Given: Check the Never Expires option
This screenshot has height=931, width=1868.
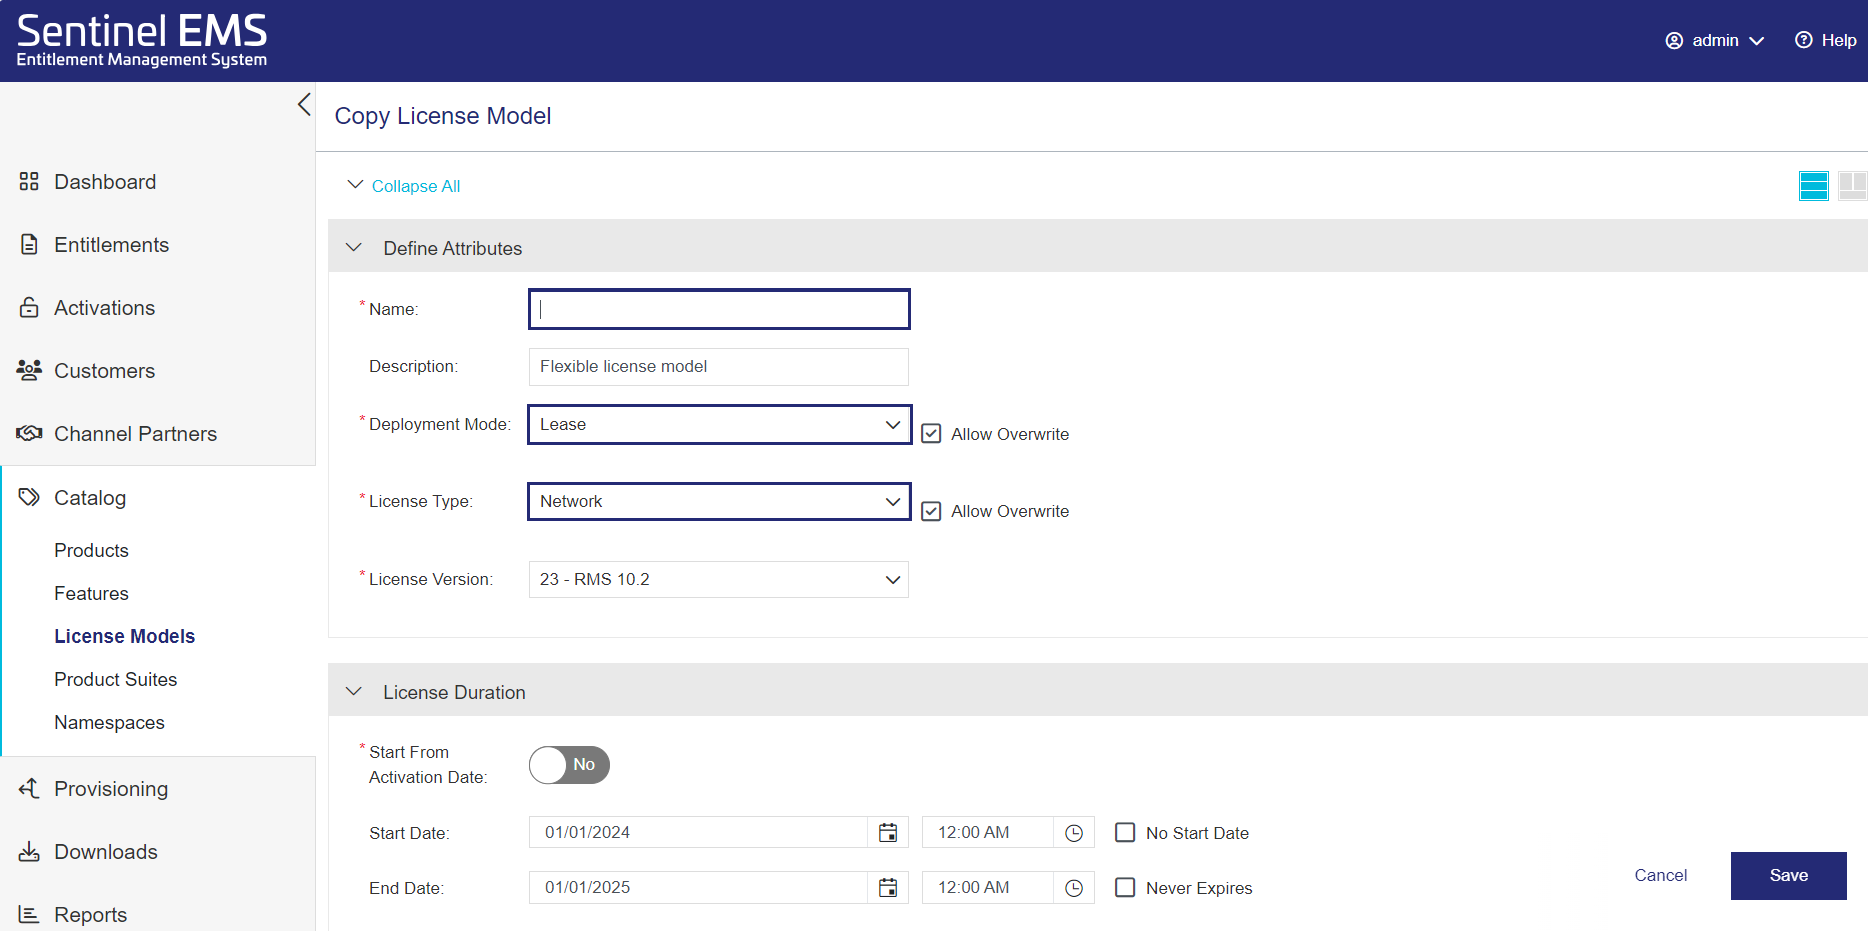Looking at the screenshot, I should coord(1125,888).
